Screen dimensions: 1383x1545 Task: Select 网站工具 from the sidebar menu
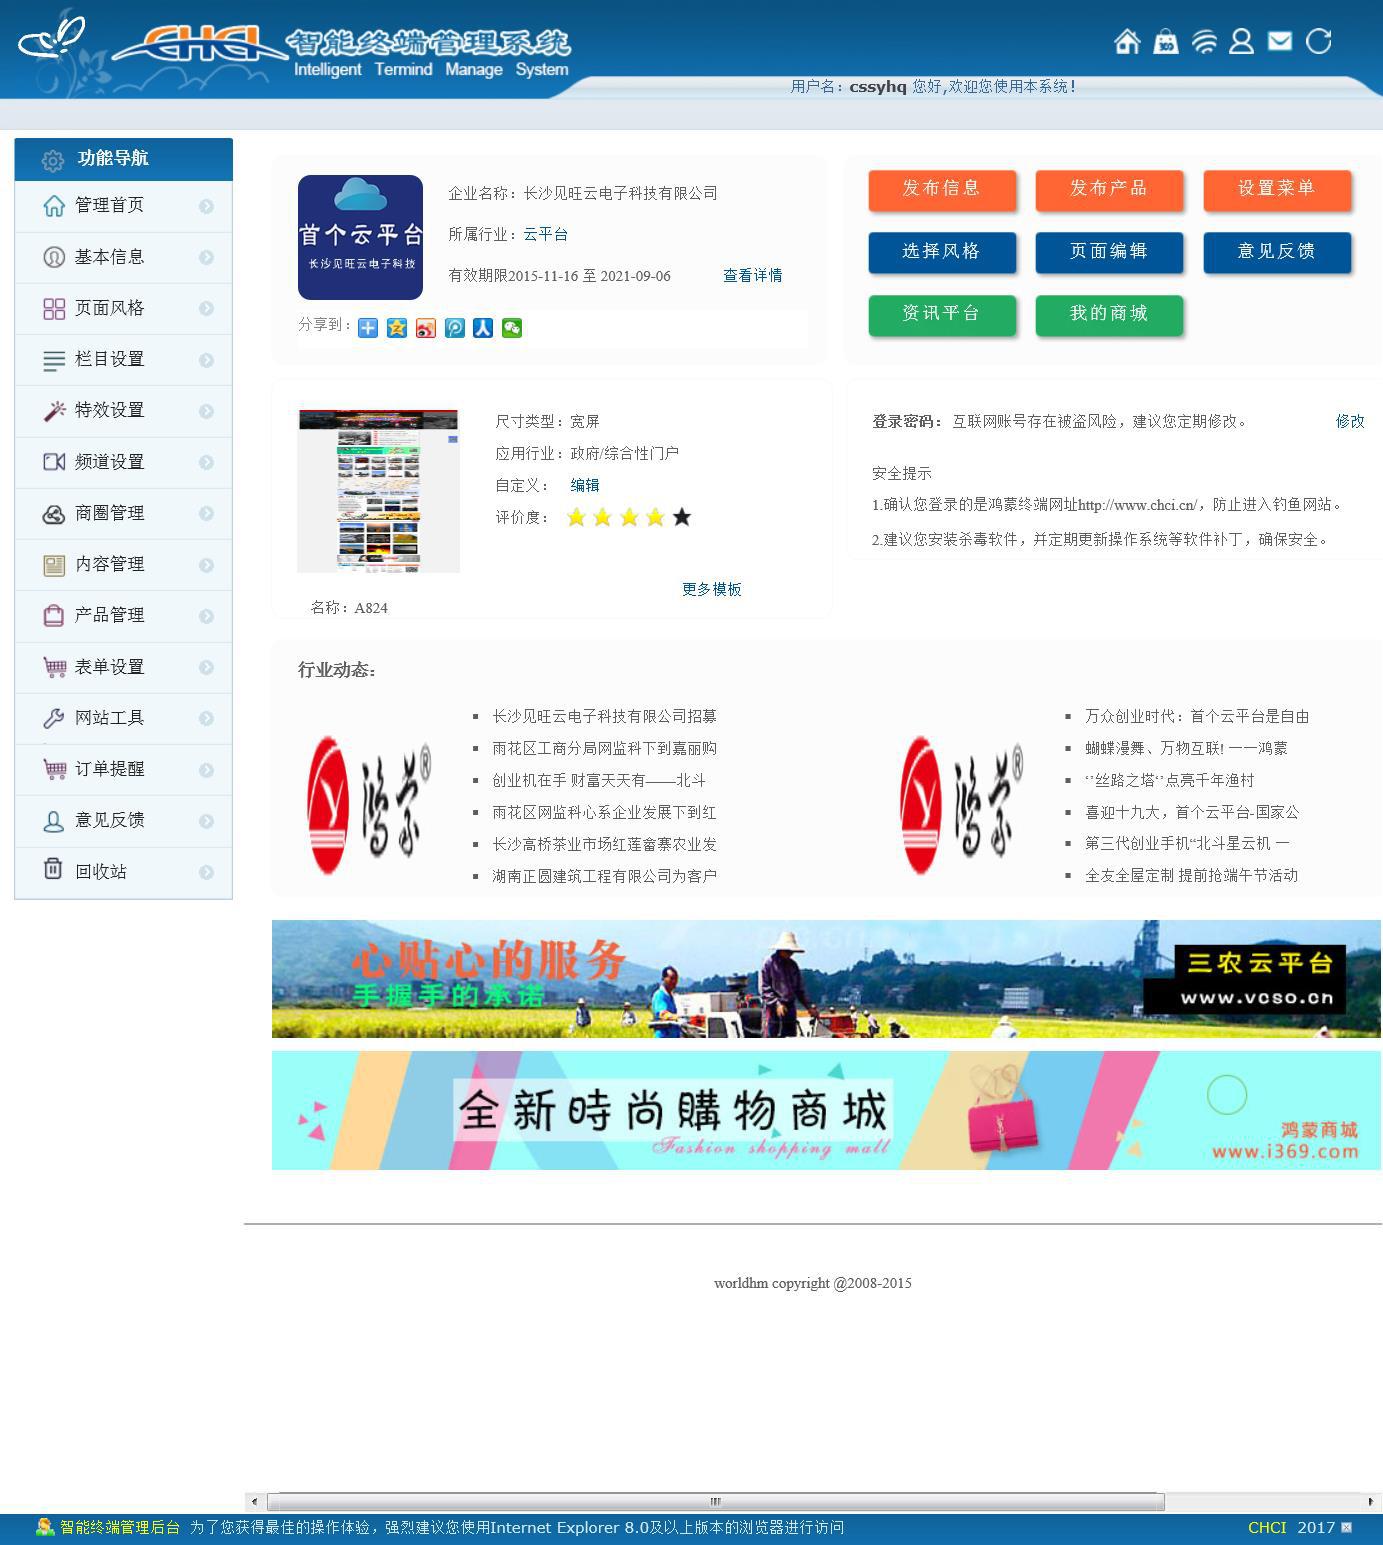(x=110, y=718)
